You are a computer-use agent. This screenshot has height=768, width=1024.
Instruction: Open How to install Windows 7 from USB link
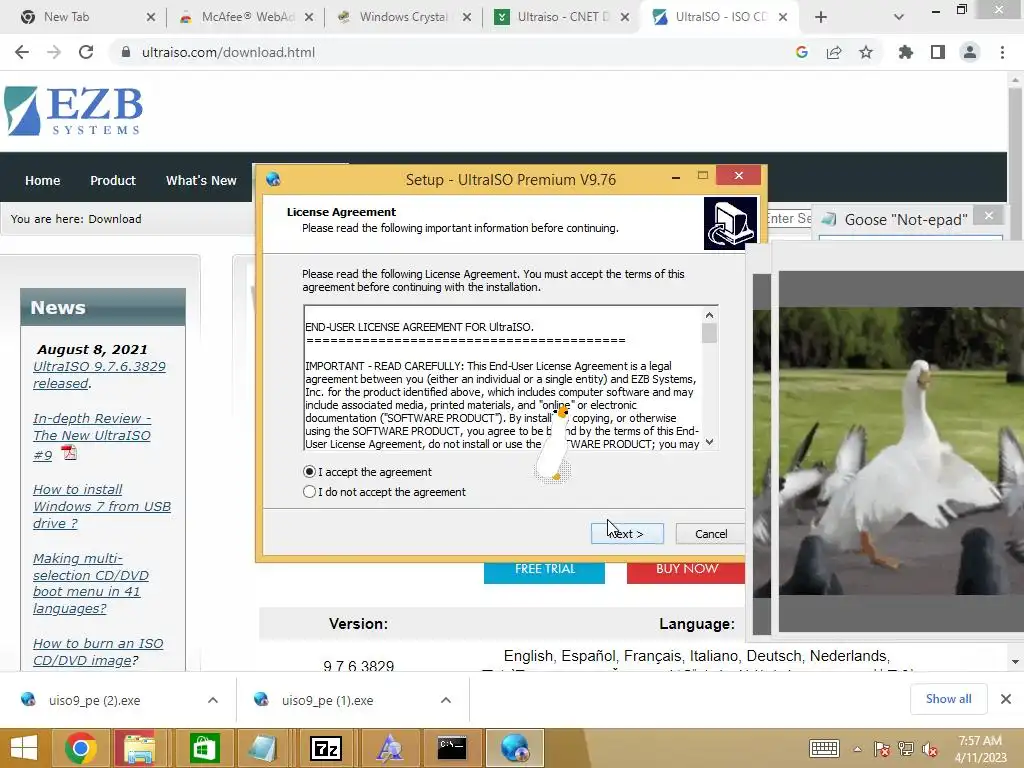[x=102, y=506]
